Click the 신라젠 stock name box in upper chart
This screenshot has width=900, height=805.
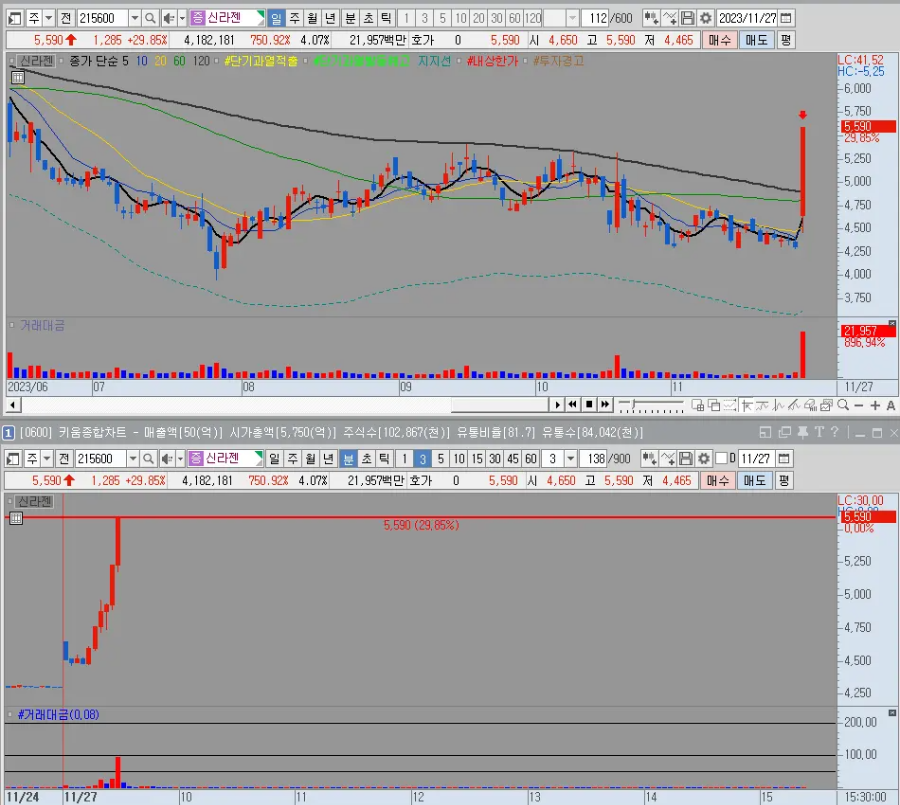tap(227, 18)
